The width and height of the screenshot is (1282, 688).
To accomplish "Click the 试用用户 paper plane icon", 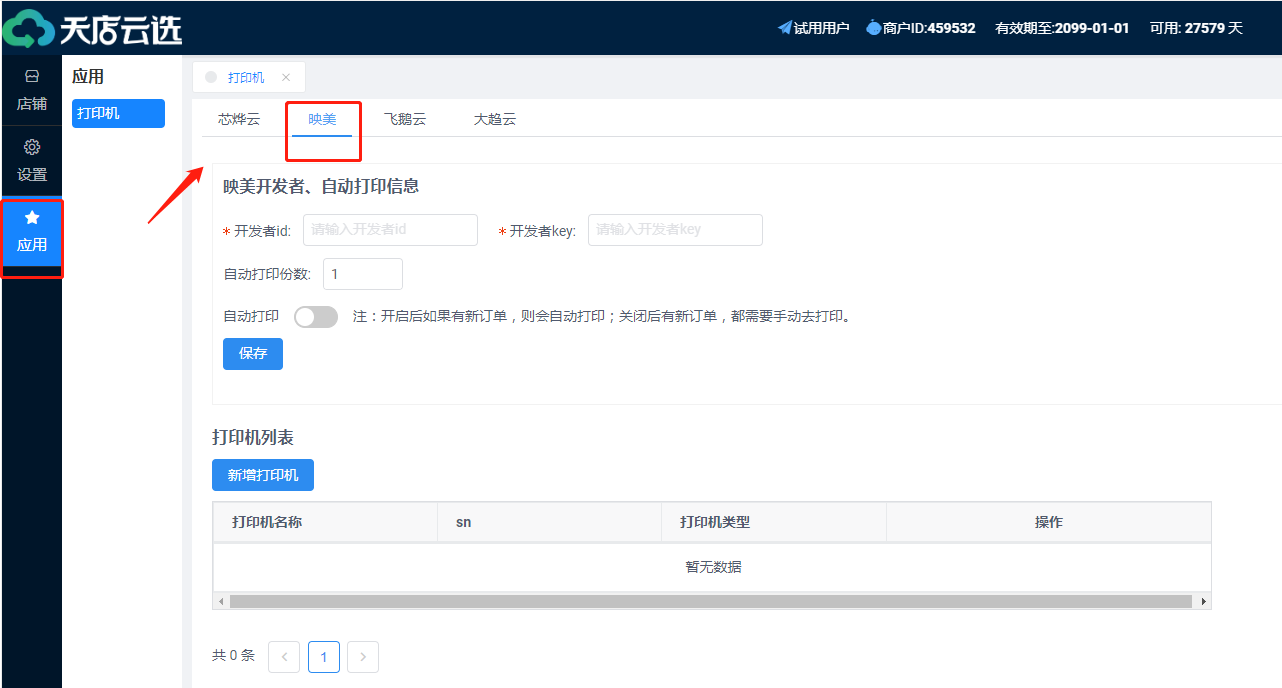I will pos(785,28).
